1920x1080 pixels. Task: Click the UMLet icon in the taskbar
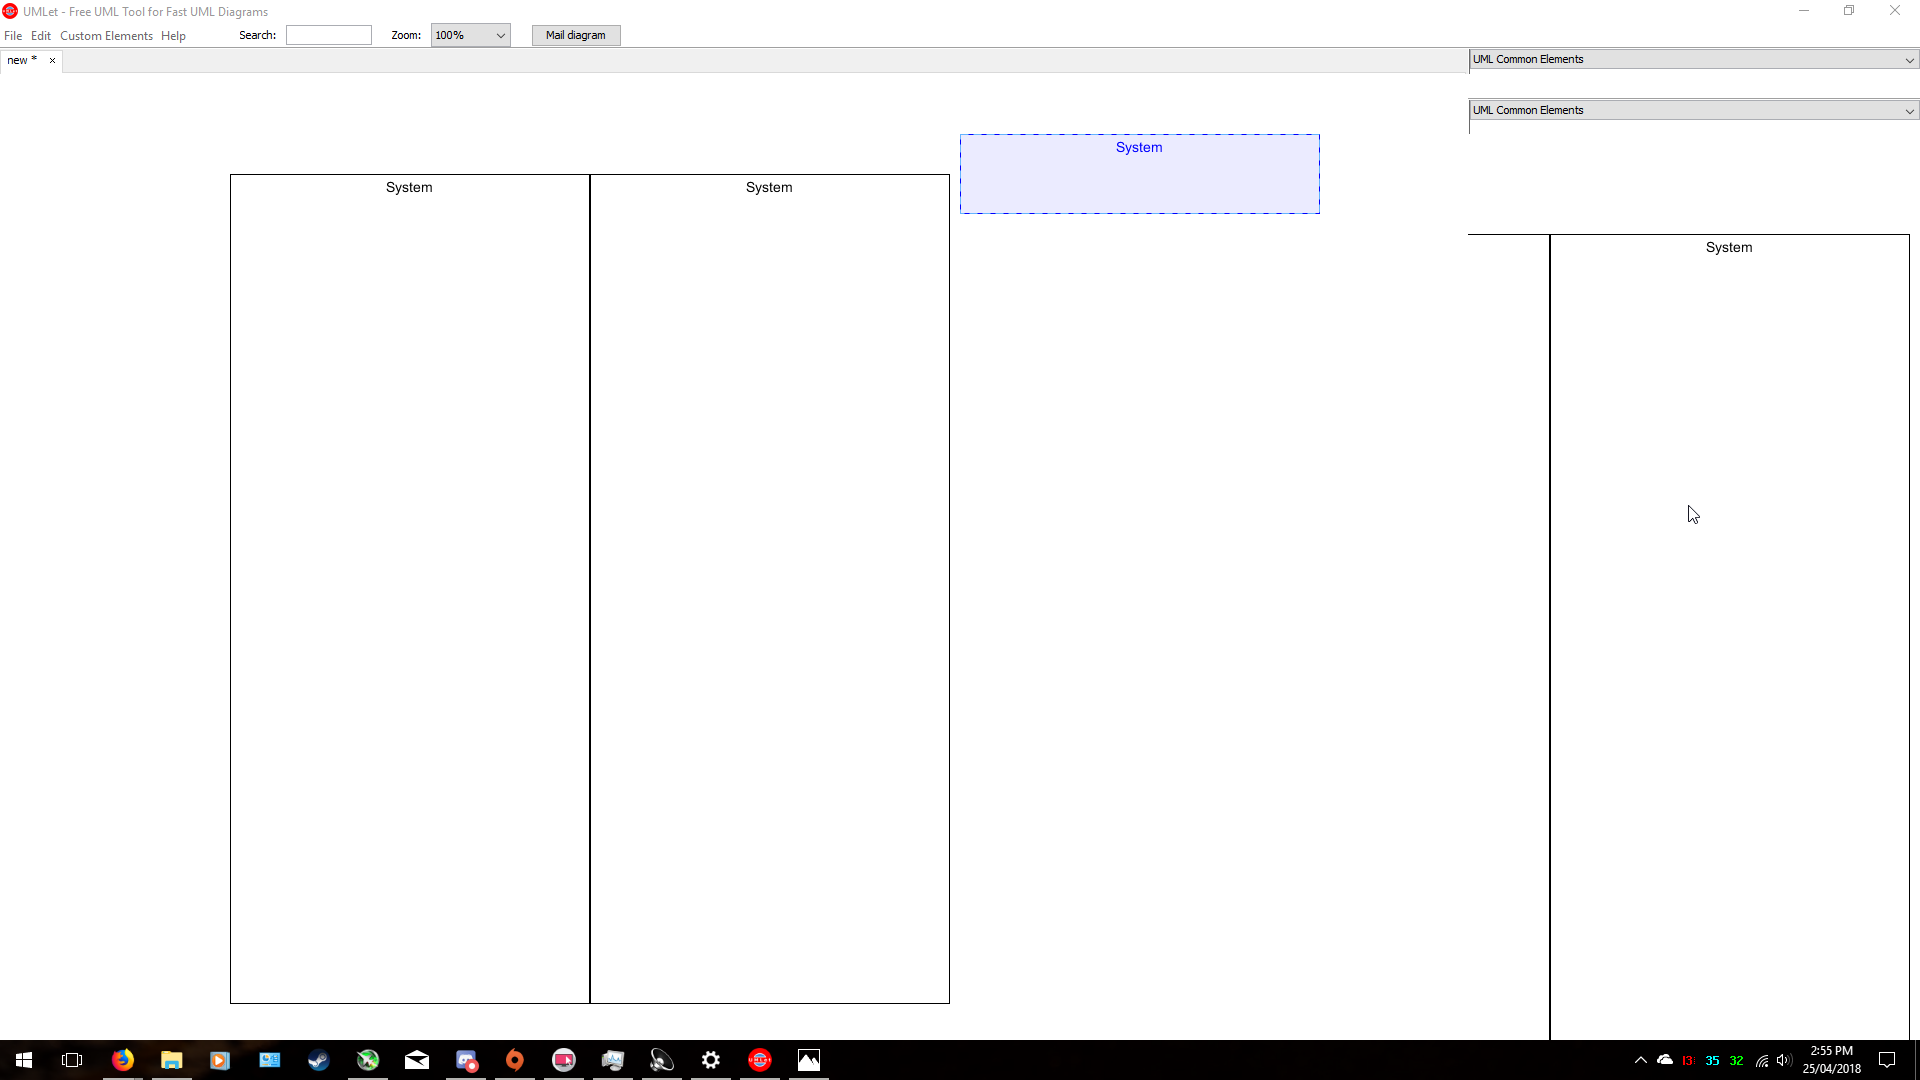pyautogui.click(x=760, y=1060)
